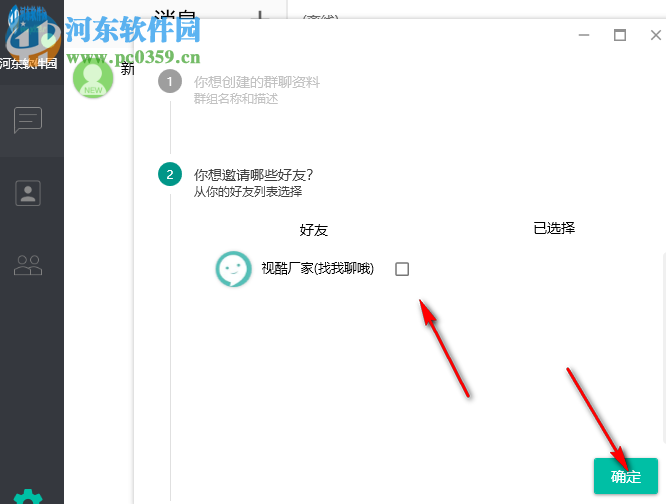Click the green NEW friend avatar
The width and height of the screenshot is (666, 504).
click(93, 79)
